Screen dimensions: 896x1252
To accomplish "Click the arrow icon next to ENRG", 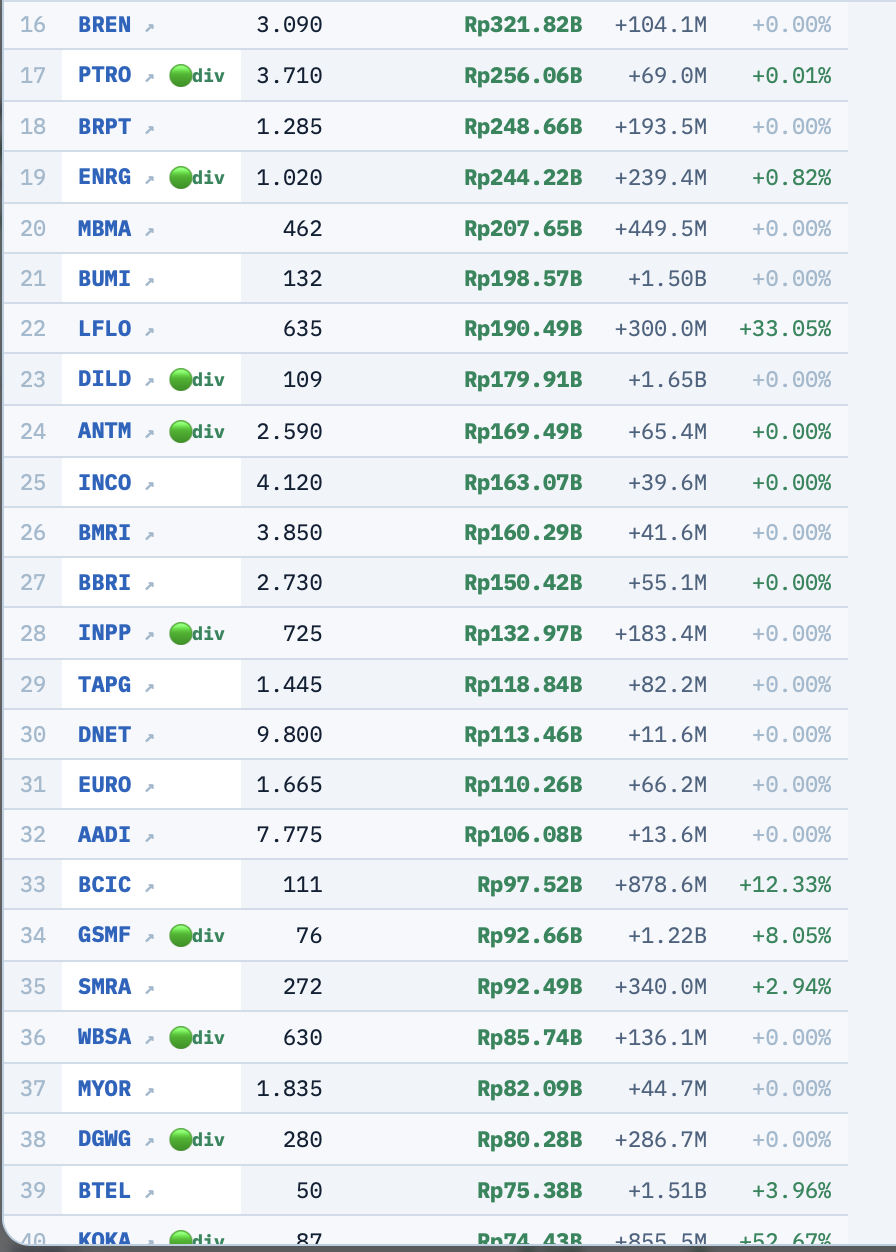I will coord(149,180).
